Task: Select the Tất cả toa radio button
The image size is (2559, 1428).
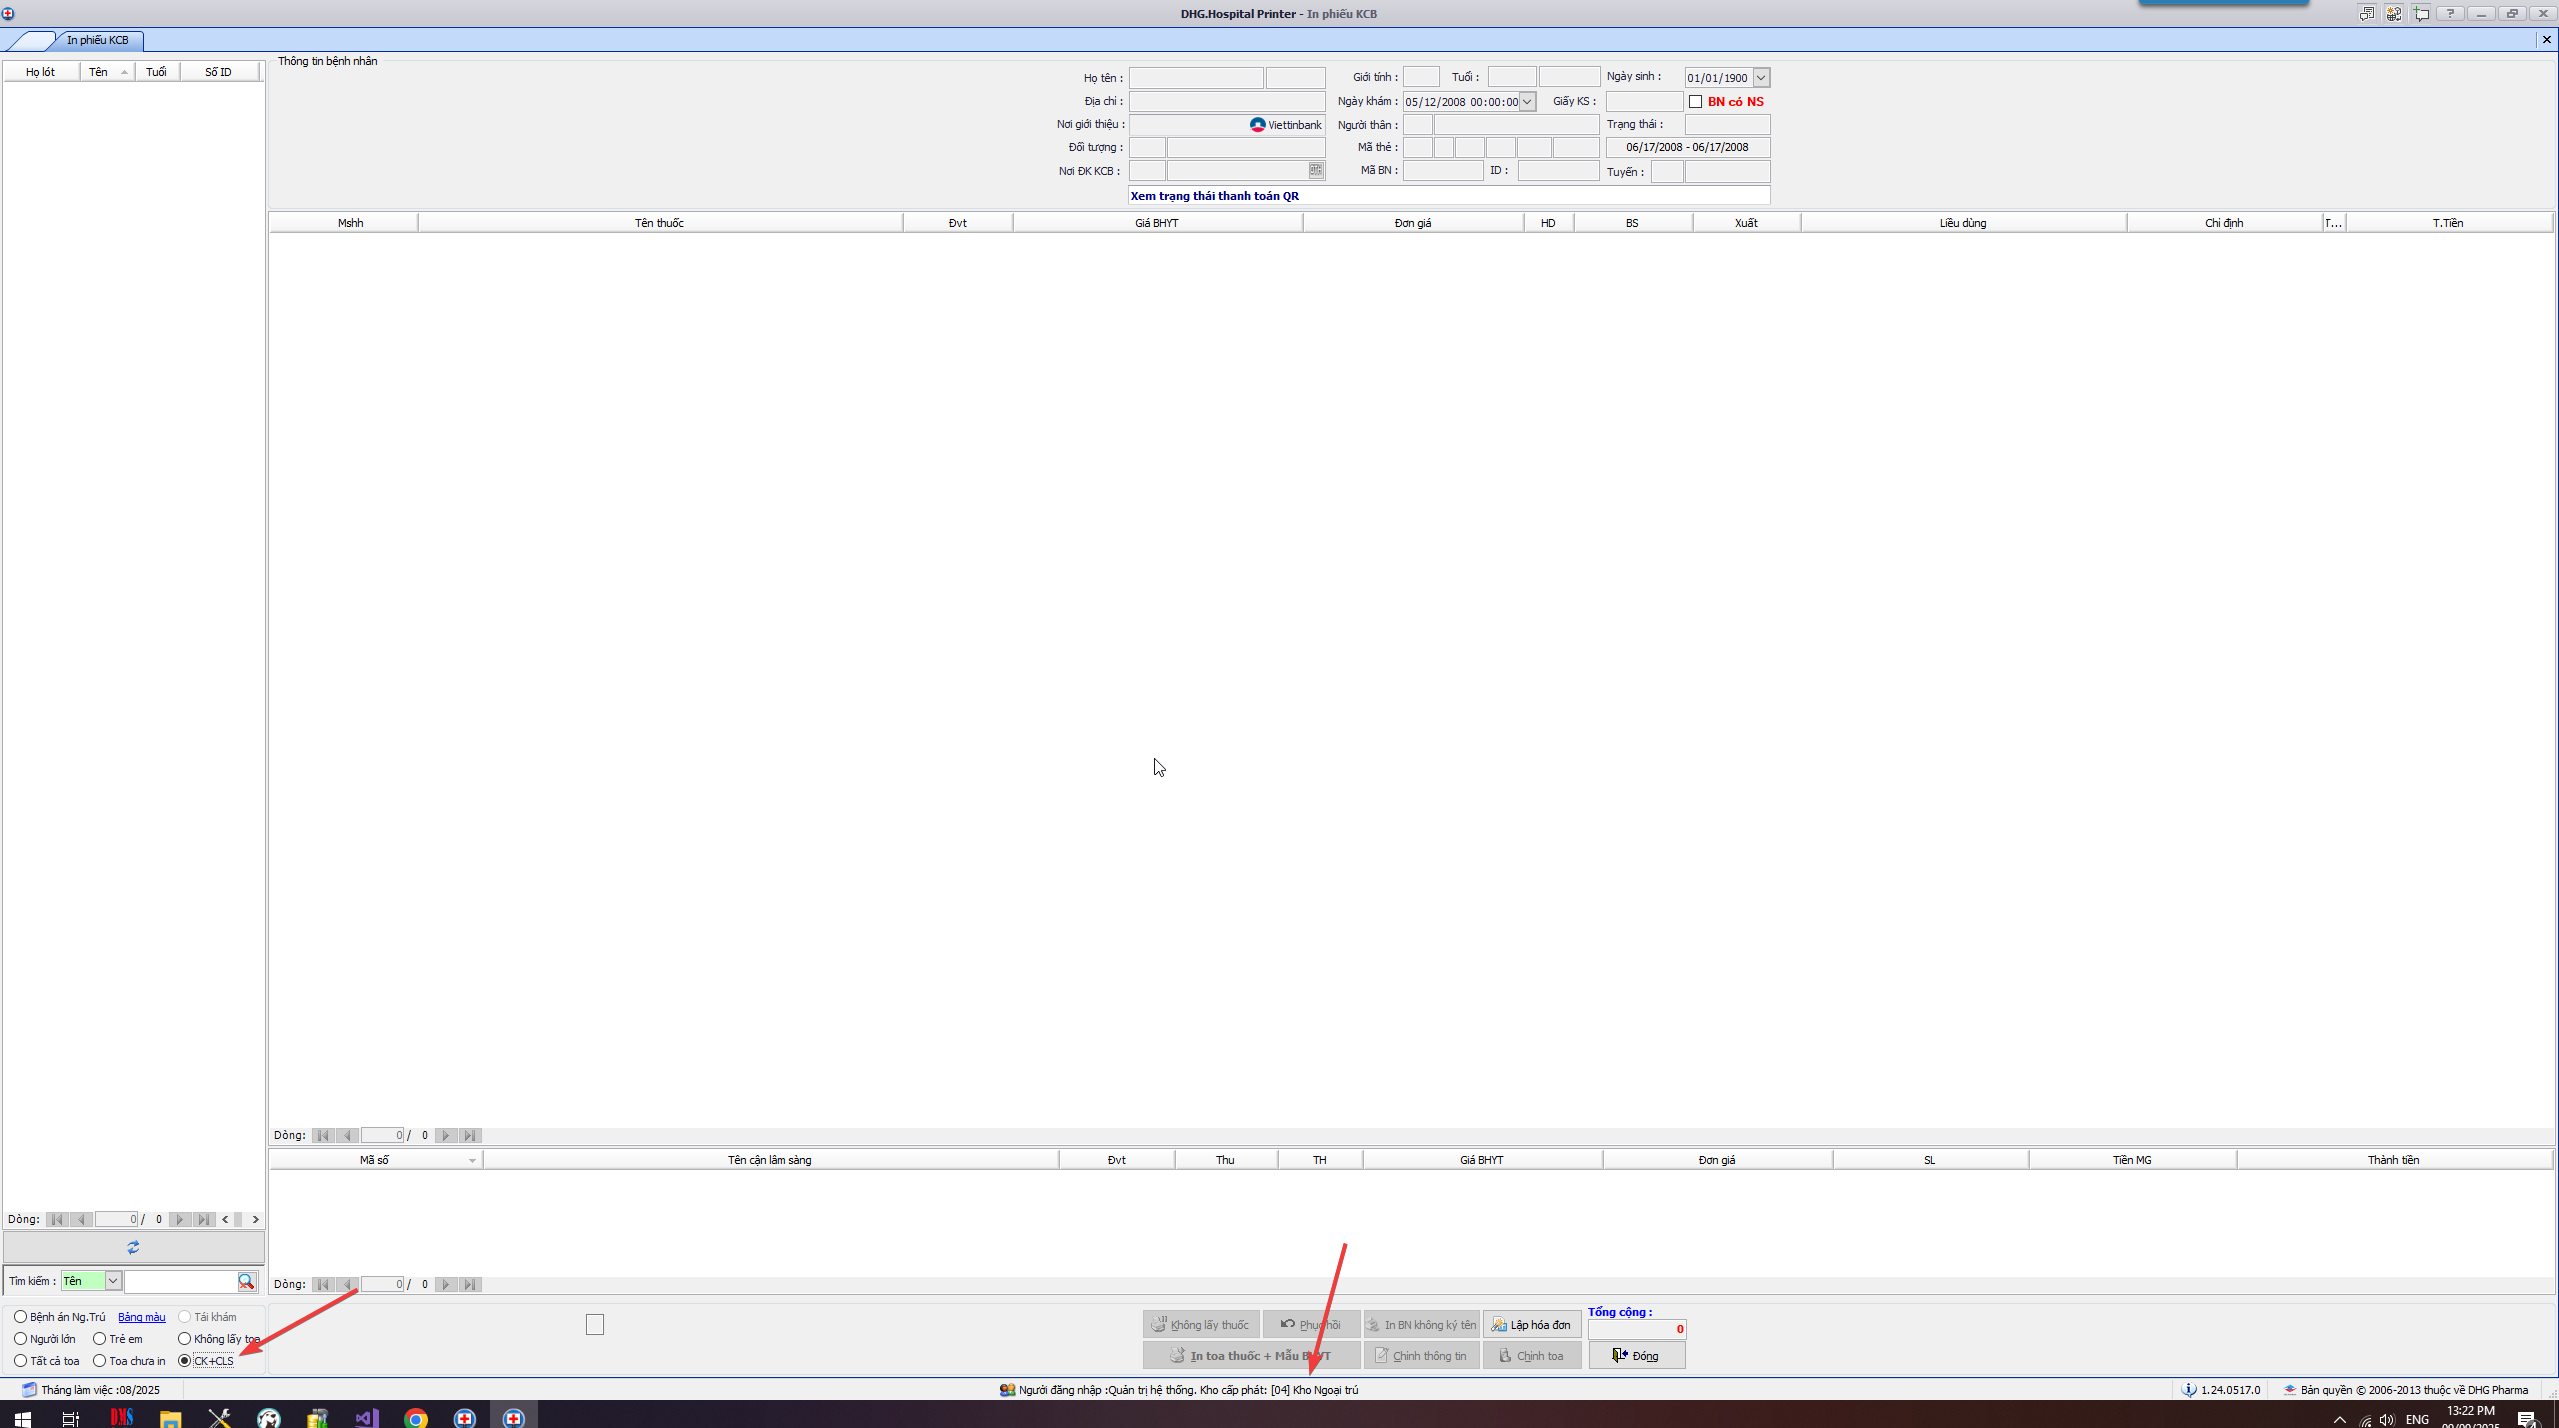Action: [21, 1361]
